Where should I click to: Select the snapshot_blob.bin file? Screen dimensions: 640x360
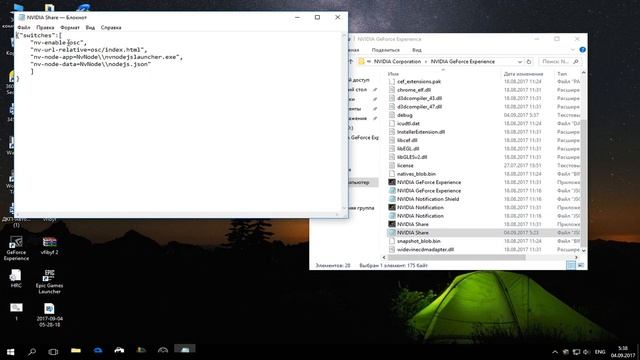pyautogui.click(x=418, y=241)
